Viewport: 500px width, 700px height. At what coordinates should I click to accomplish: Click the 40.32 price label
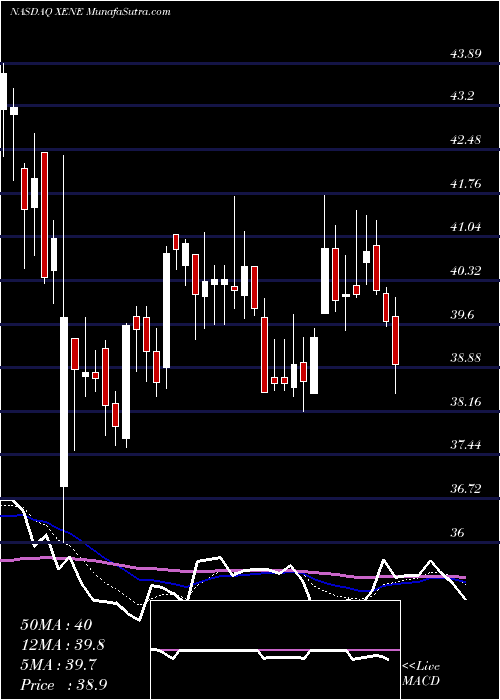tap(466, 271)
